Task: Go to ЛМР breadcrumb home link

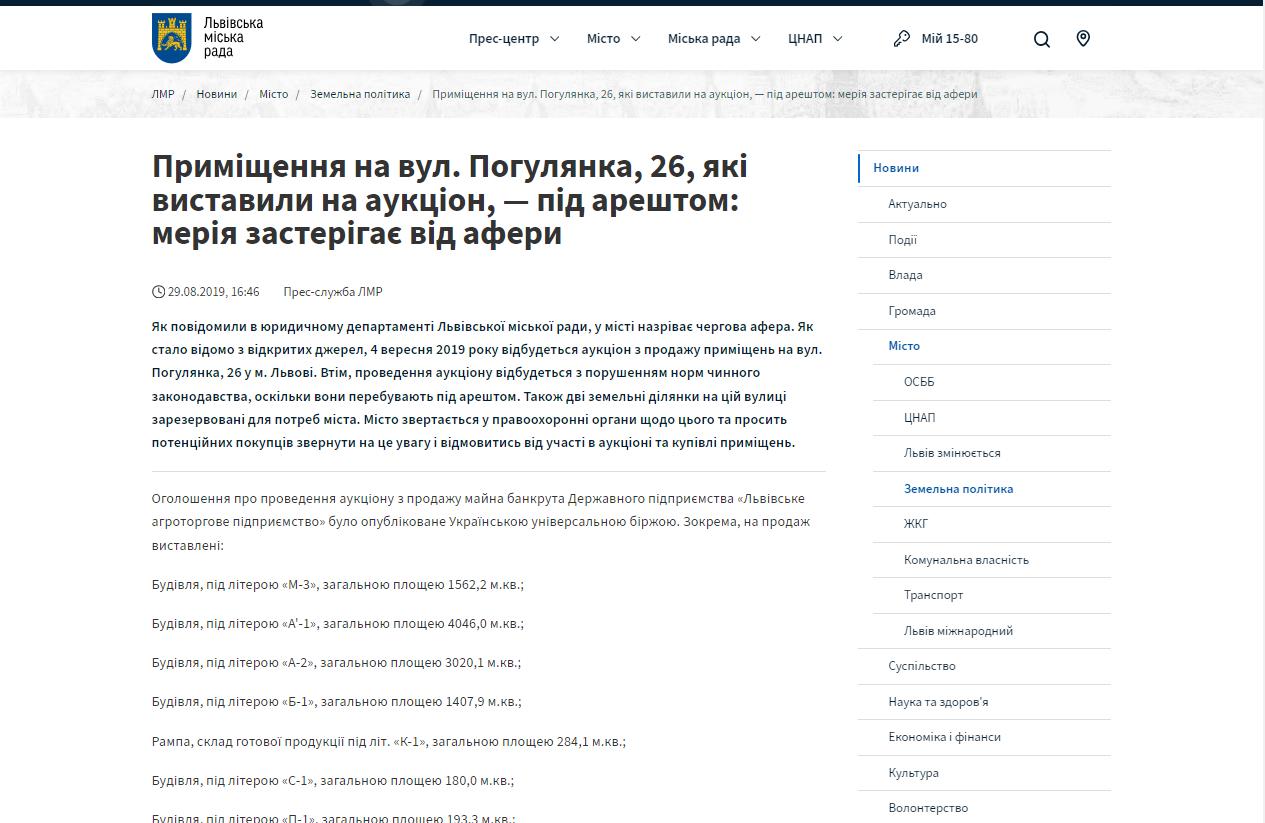Action: (162, 94)
